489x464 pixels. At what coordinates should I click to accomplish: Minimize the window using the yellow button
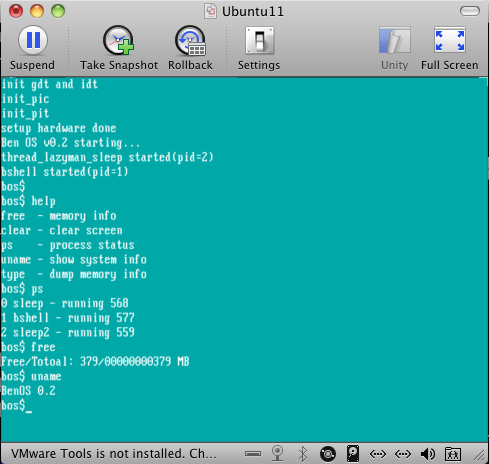[37, 11]
